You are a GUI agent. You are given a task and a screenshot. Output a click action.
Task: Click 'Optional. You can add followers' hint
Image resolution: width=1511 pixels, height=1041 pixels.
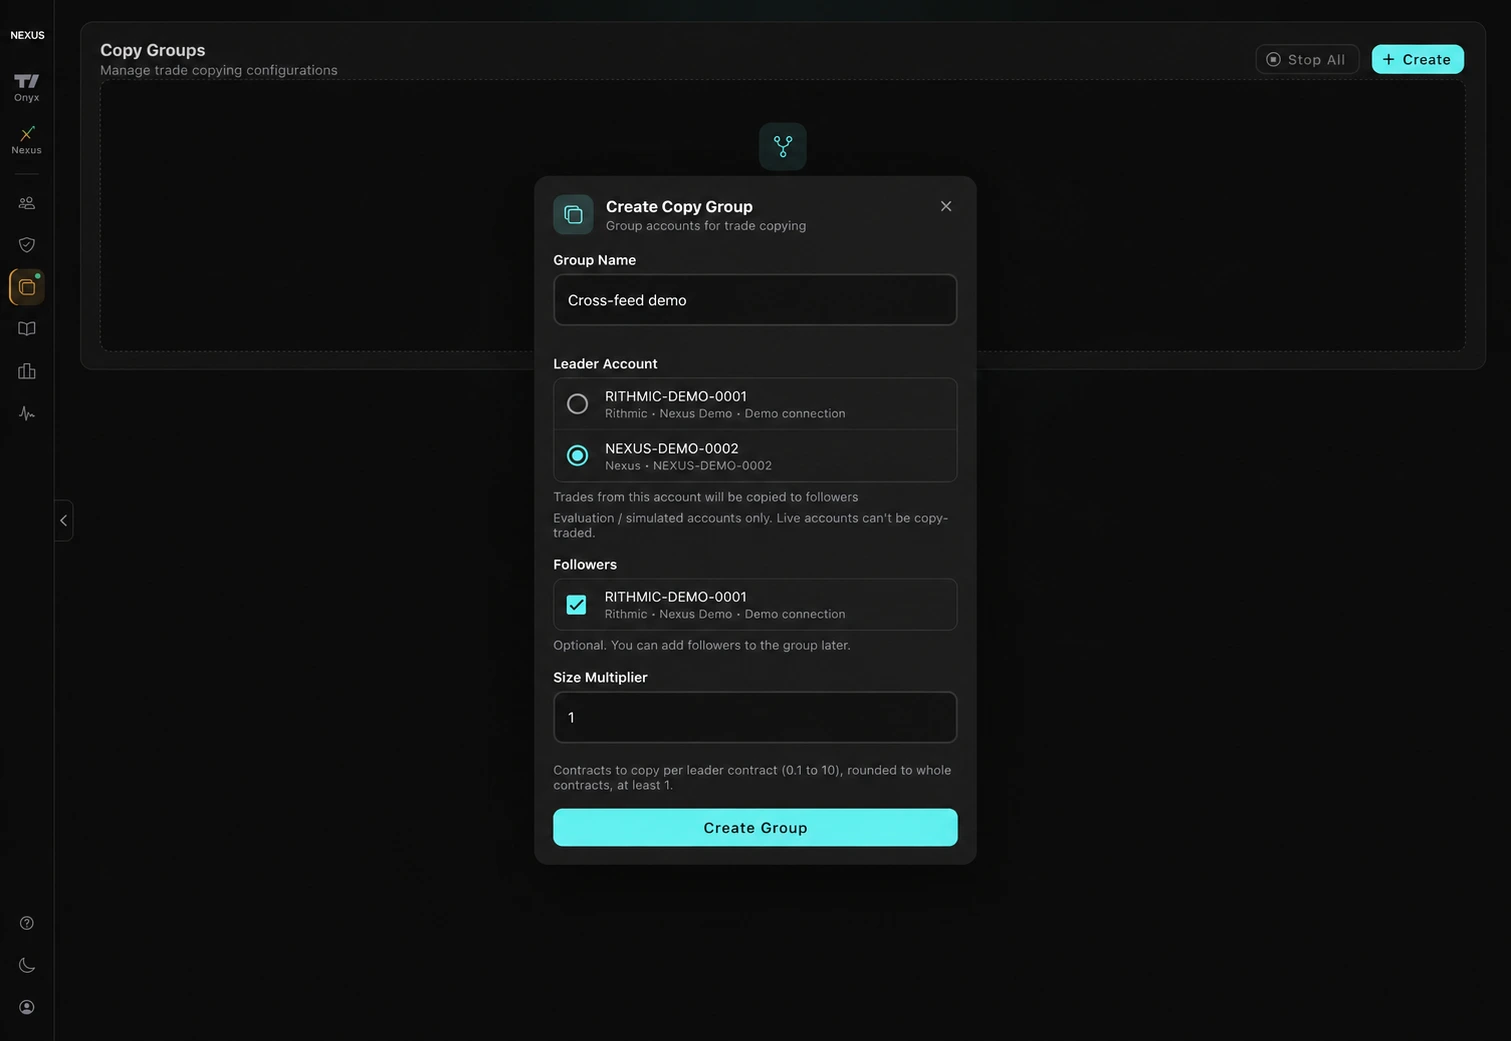702,645
